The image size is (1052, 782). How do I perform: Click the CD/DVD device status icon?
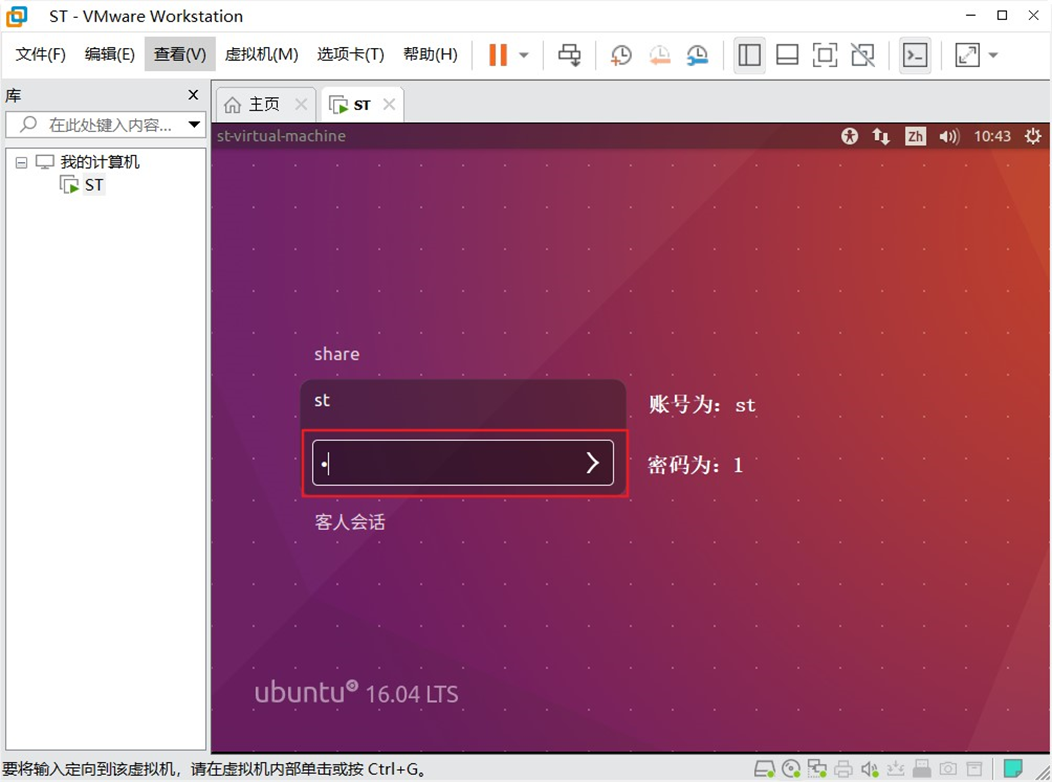pyautogui.click(x=791, y=767)
